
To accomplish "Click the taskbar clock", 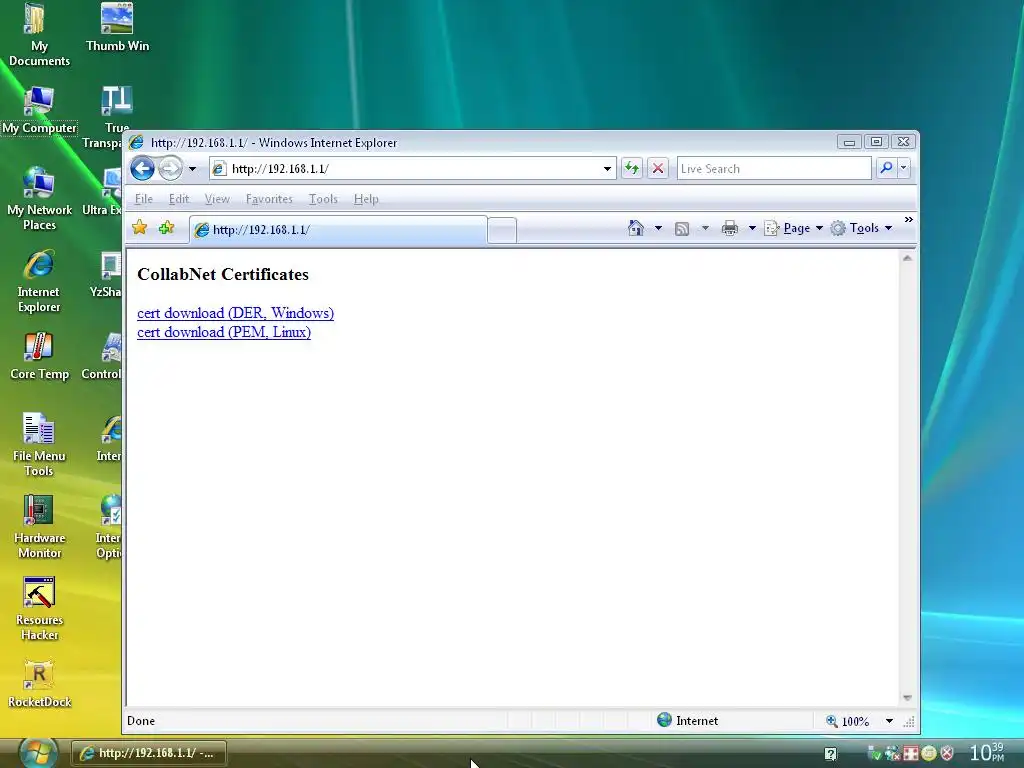I will coord(987,752).
